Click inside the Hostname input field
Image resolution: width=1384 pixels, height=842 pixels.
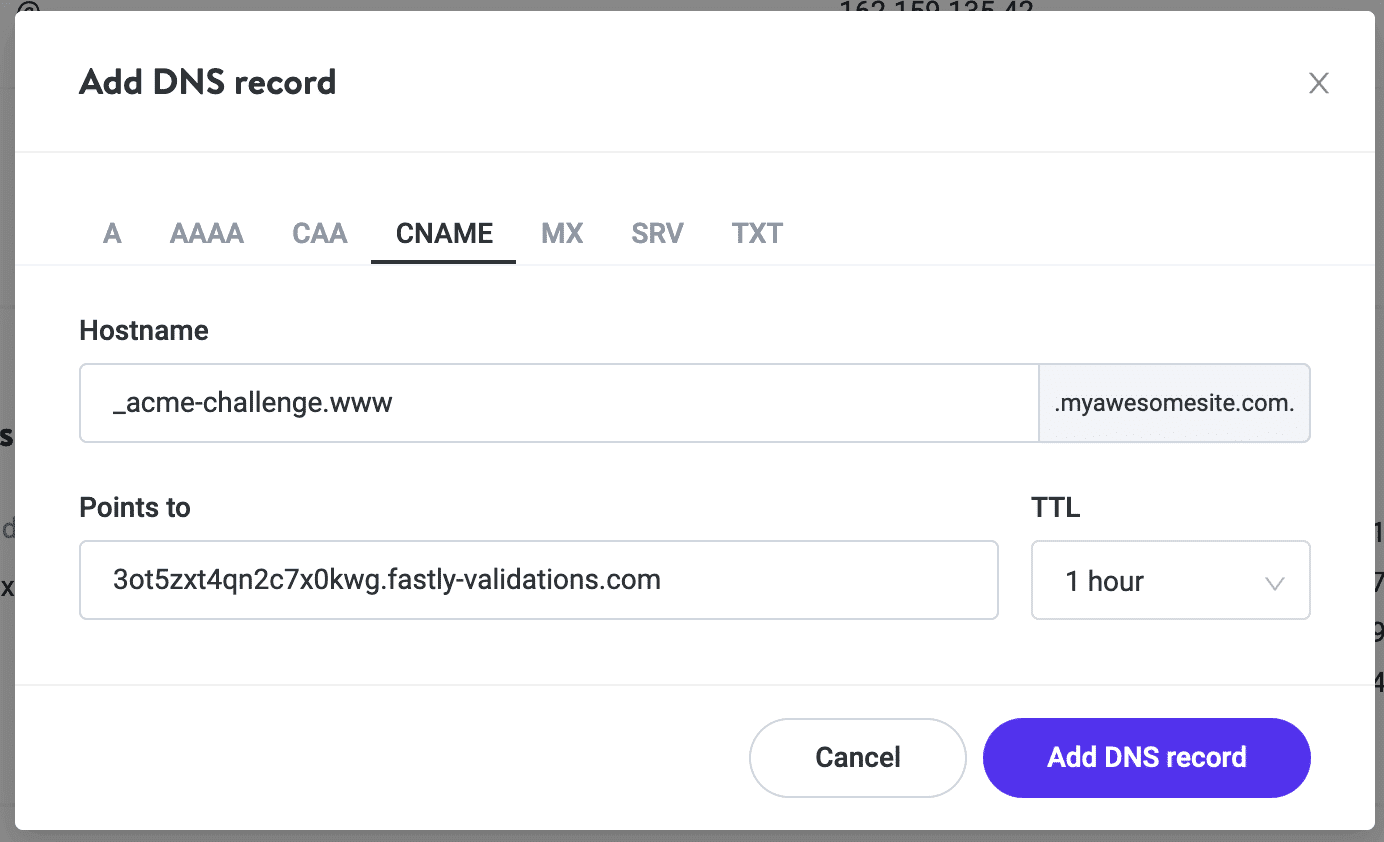tap(560, 402)
